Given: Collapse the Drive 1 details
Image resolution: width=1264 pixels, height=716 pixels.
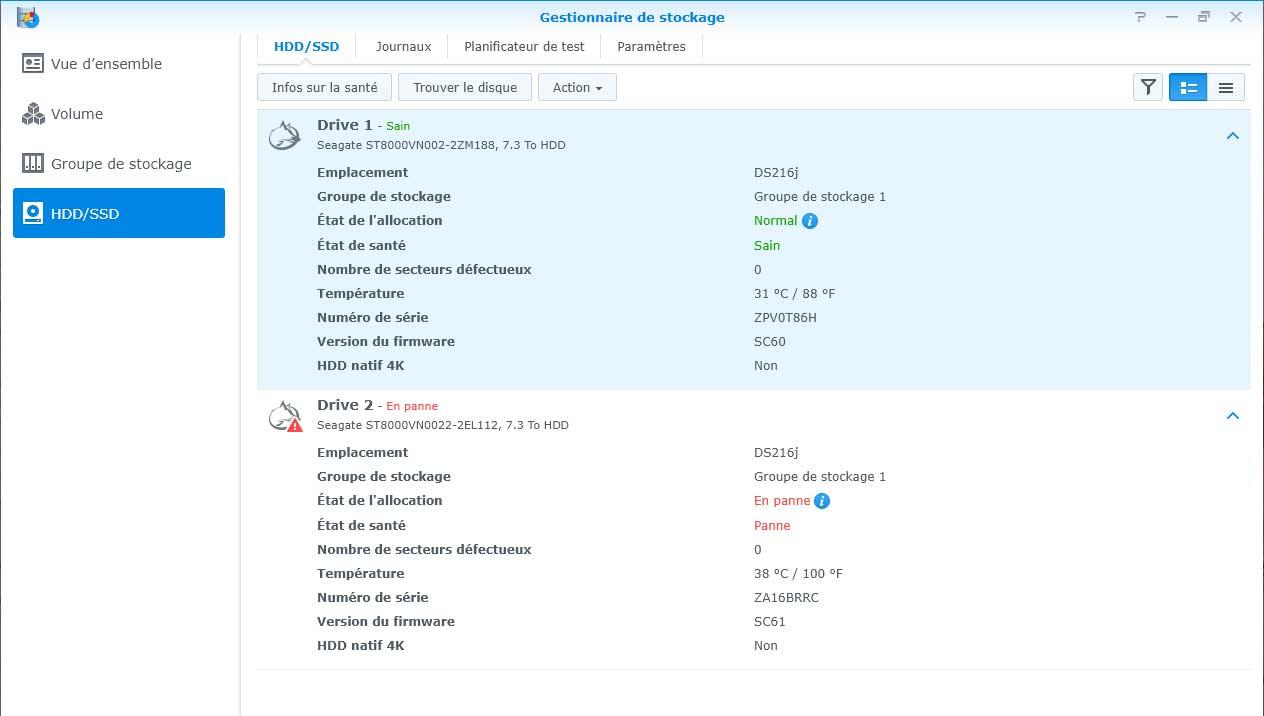Looking at the screenshot, I should (x=1232, y=136).
